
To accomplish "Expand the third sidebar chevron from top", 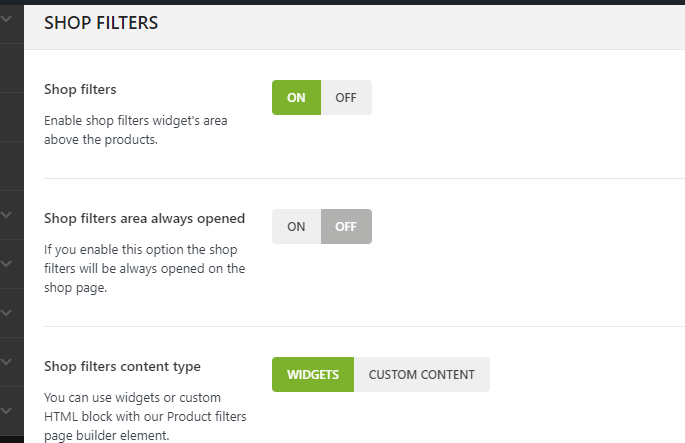I will coord(7,264).
